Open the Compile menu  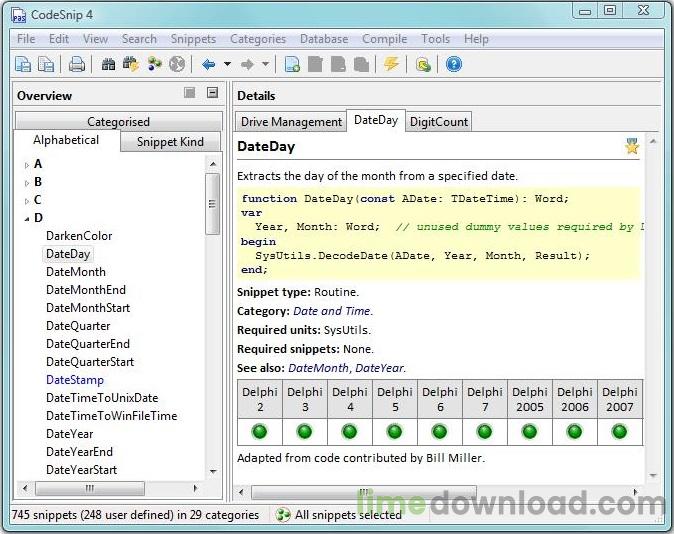pos(384,39)
